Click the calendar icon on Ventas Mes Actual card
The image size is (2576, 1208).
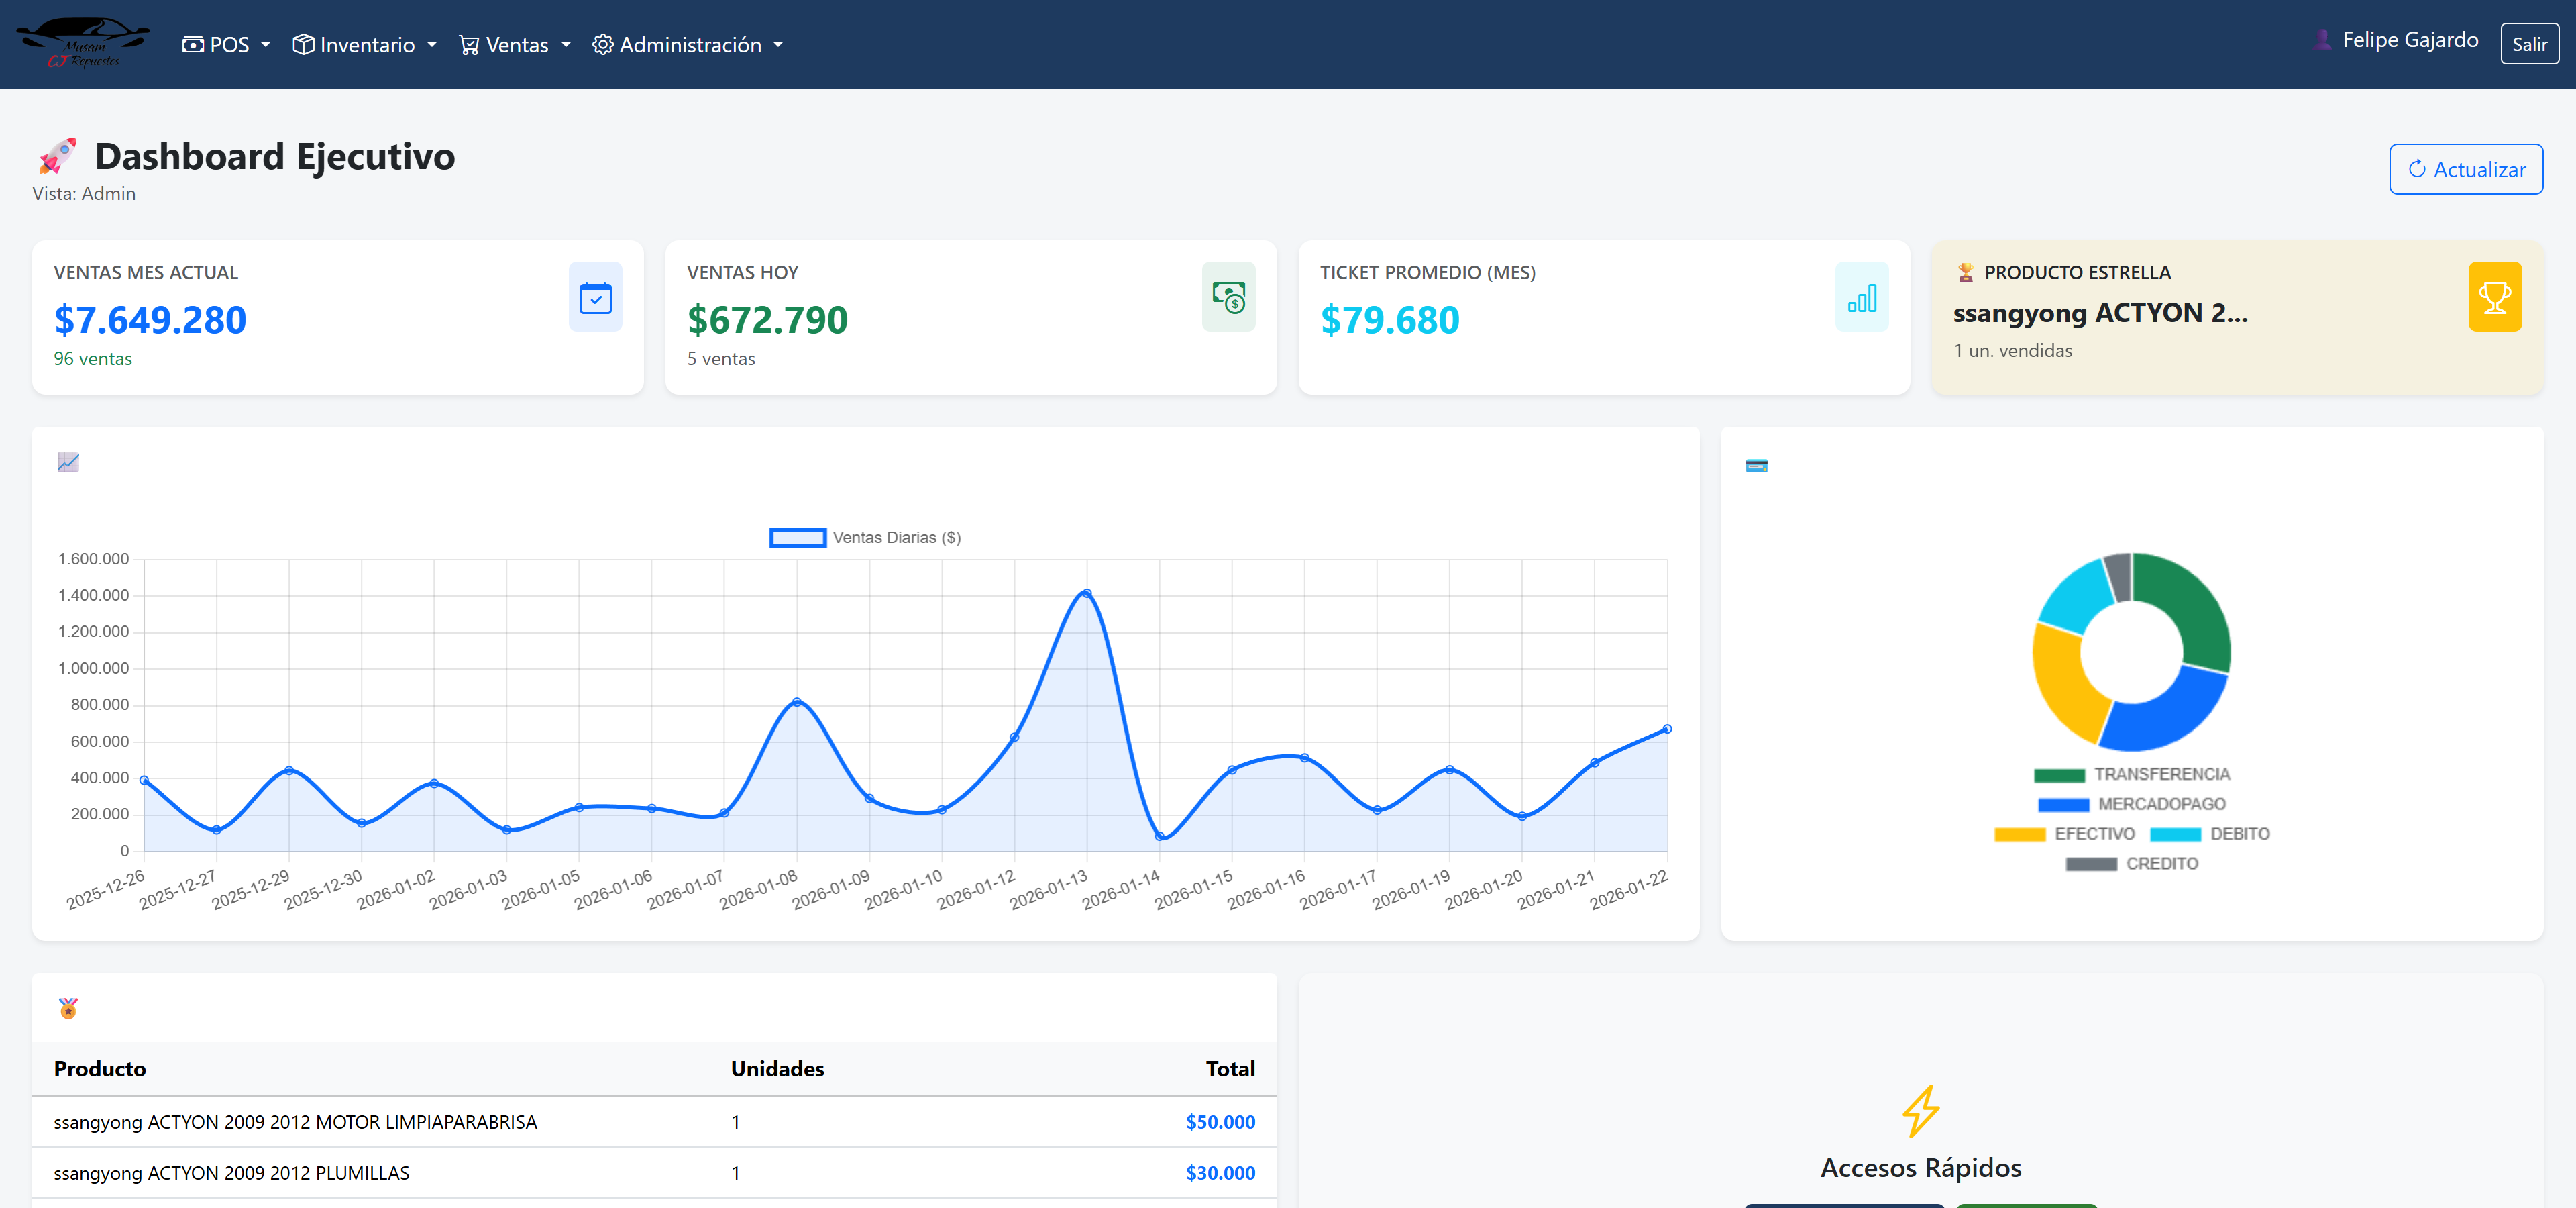click(x=595, y=298)
